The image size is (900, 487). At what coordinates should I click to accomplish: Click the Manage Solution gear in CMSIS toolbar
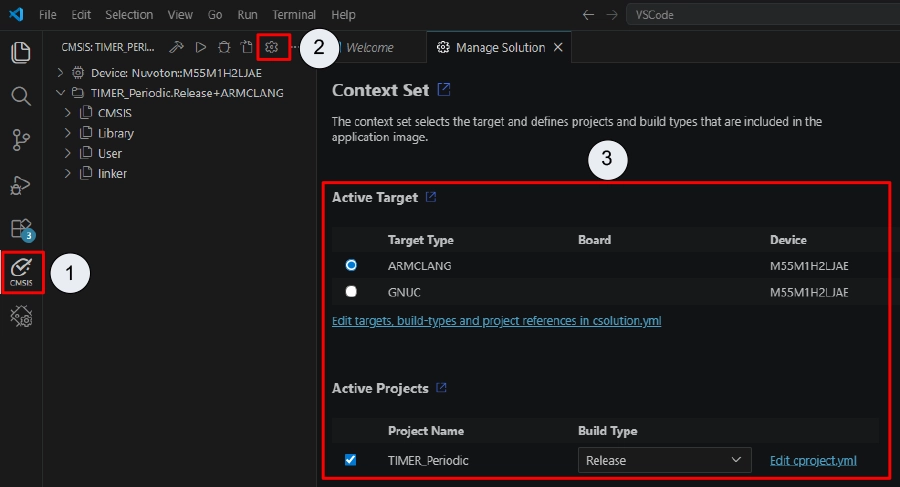coord(271,47)
